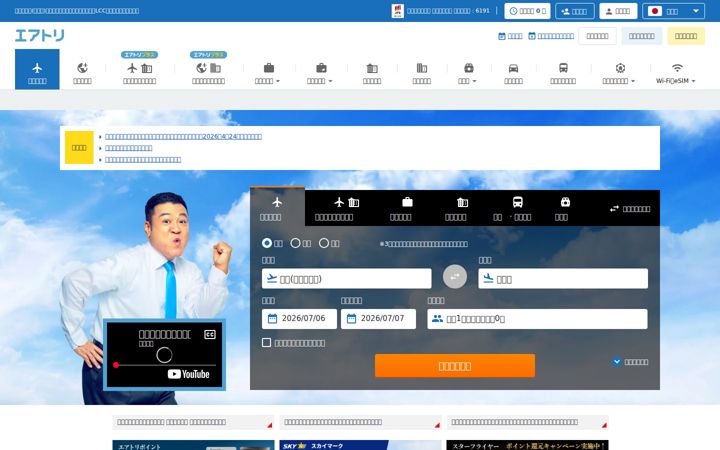Select the first selected trip-type radio button
The height and width of the screenshot is (450, 720).
point(267,243)
